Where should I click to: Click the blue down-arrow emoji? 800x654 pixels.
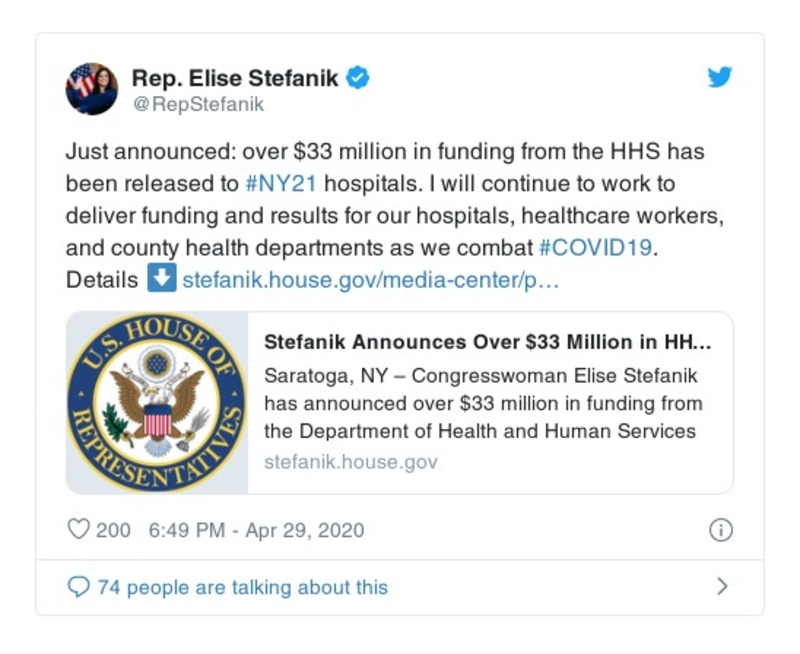(x=160, y=278)
